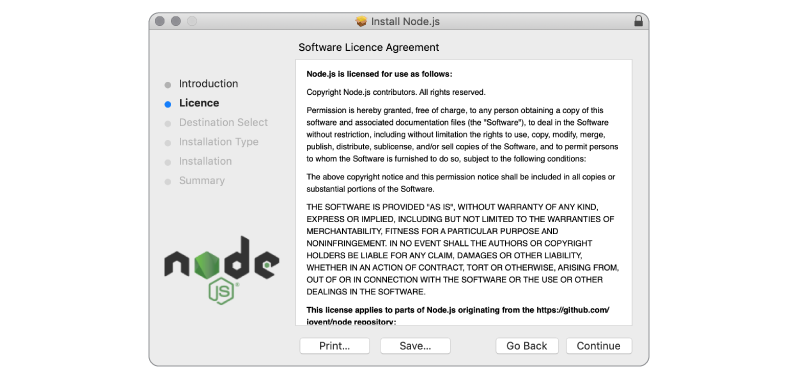
Task: Click the blue bullet beside Licence
Action: [x=168, y=104]
